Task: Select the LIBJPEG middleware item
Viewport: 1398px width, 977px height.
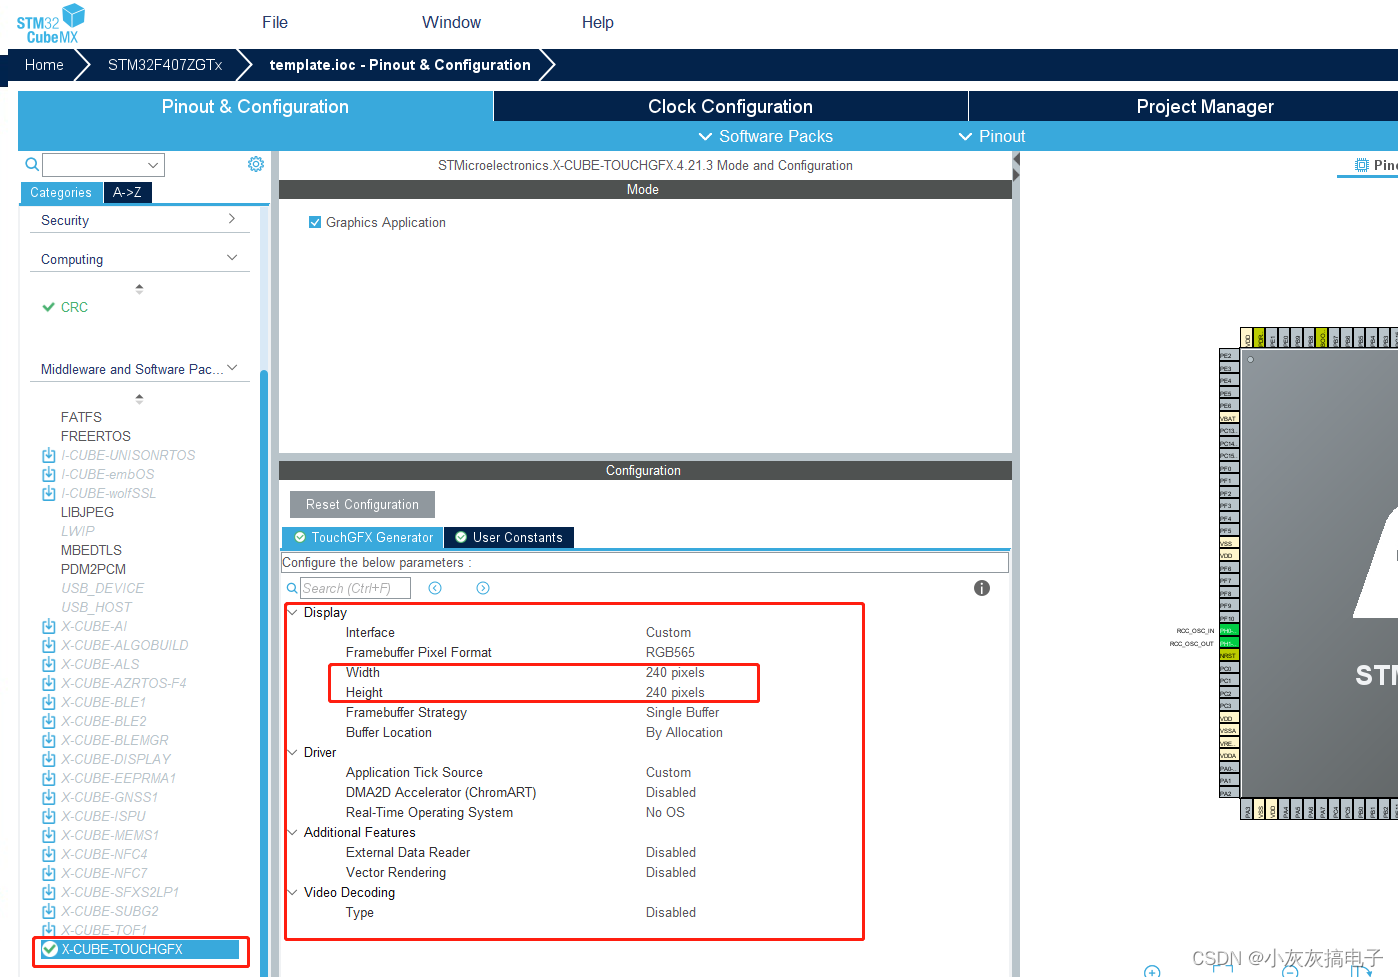Action: [87, 512]
